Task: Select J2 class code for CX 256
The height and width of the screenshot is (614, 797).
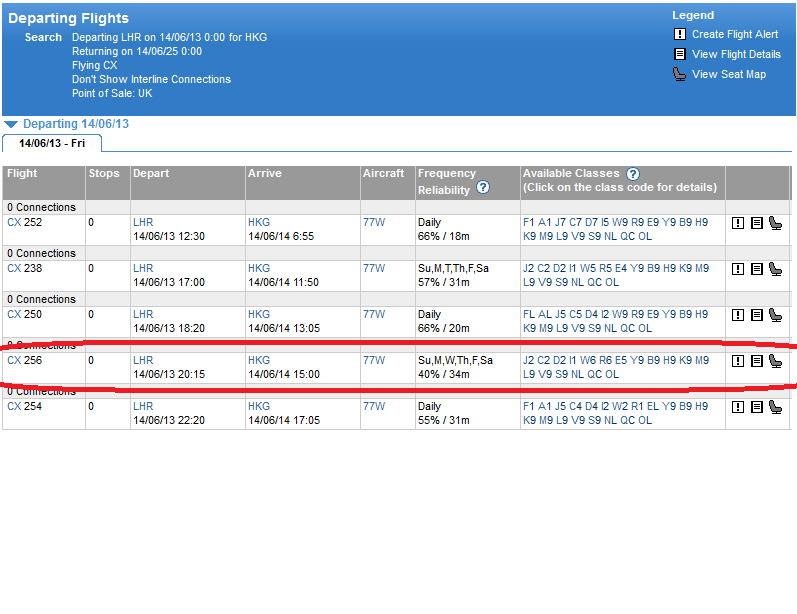Action: pyautogui.click(x=529, y=360)
